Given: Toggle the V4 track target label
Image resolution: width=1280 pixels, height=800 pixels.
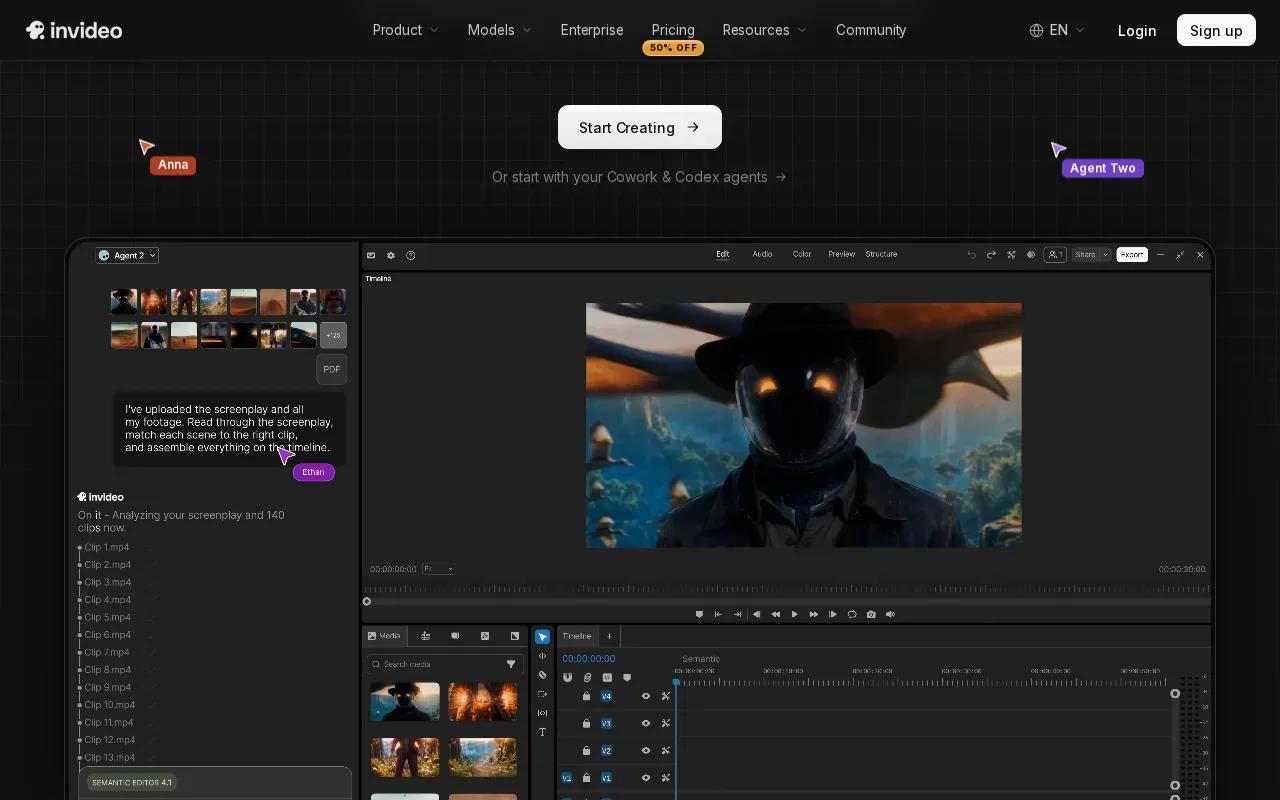Looking at the screenshot, I should tap(606, 696).
